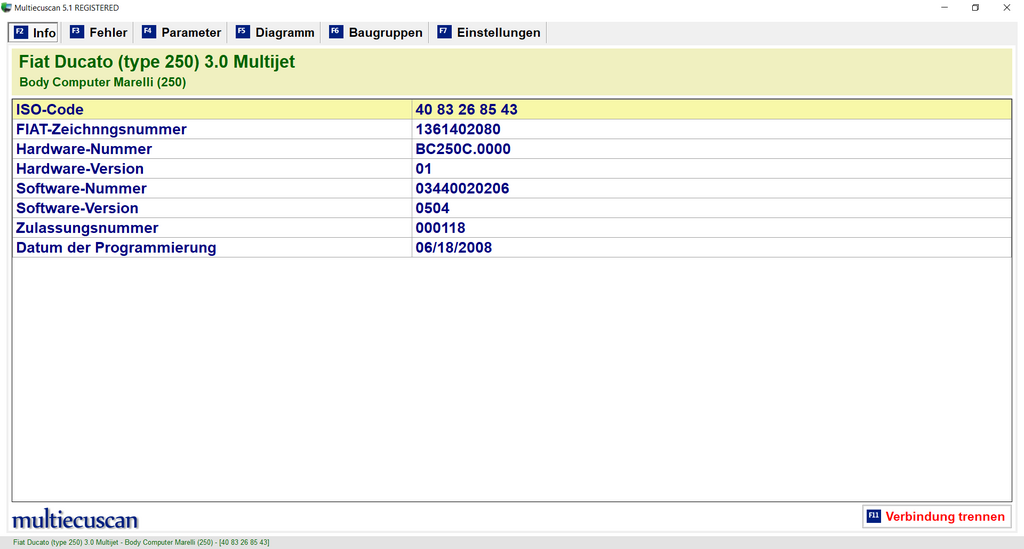Open the Parameter tab
Viewport: 1024px width, 549px height.
tap(182, 33)
